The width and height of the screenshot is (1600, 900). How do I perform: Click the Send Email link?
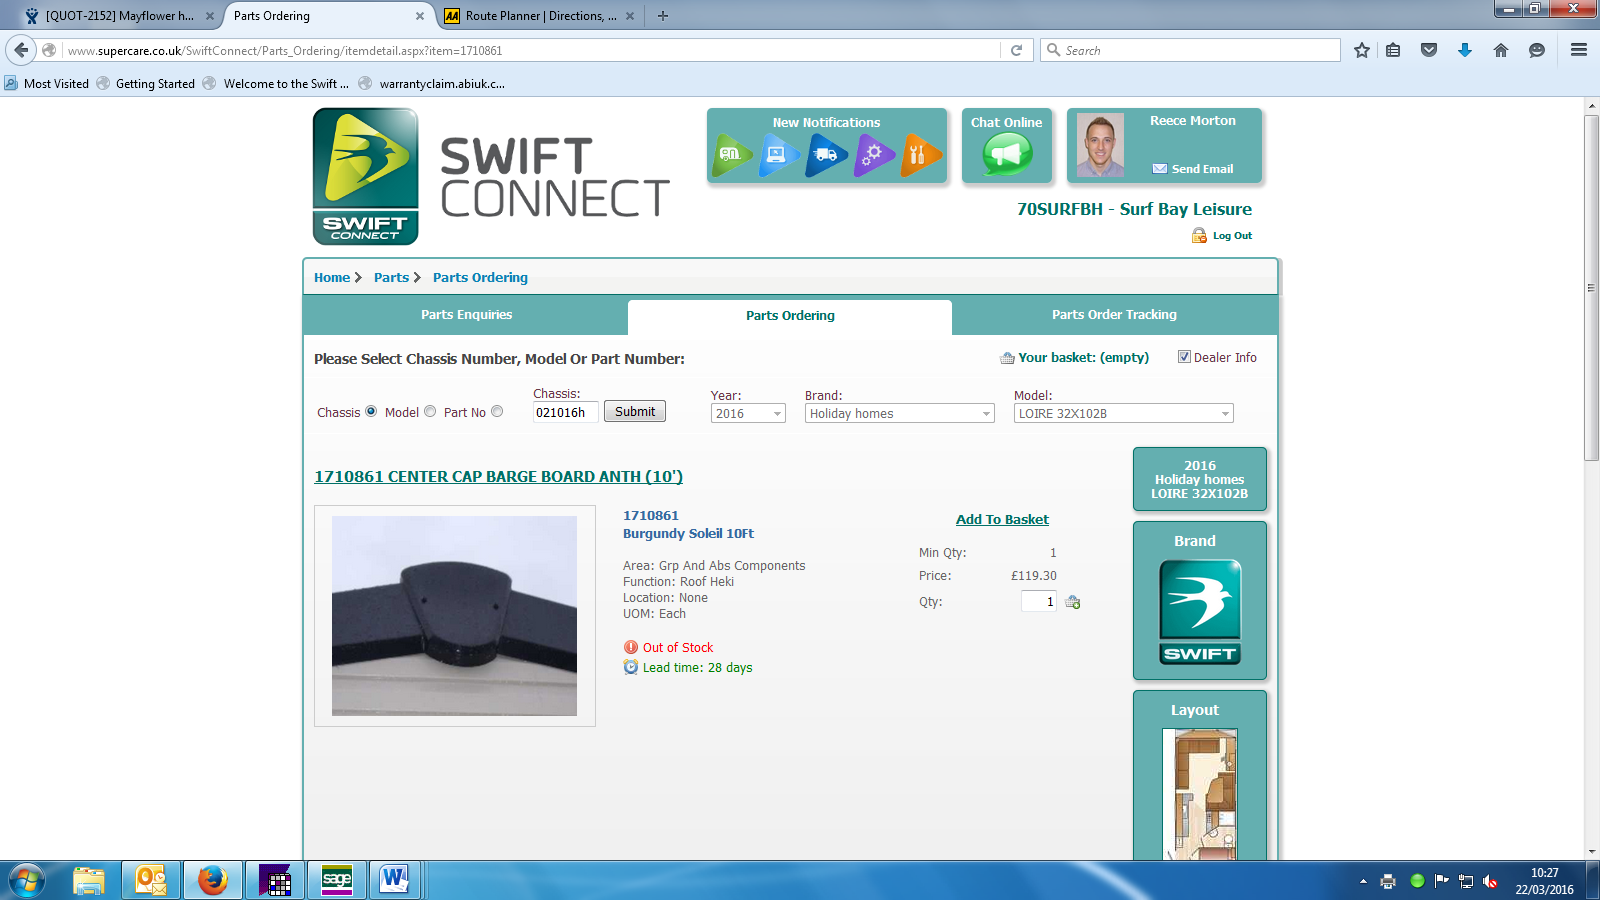click(1202, 169)
